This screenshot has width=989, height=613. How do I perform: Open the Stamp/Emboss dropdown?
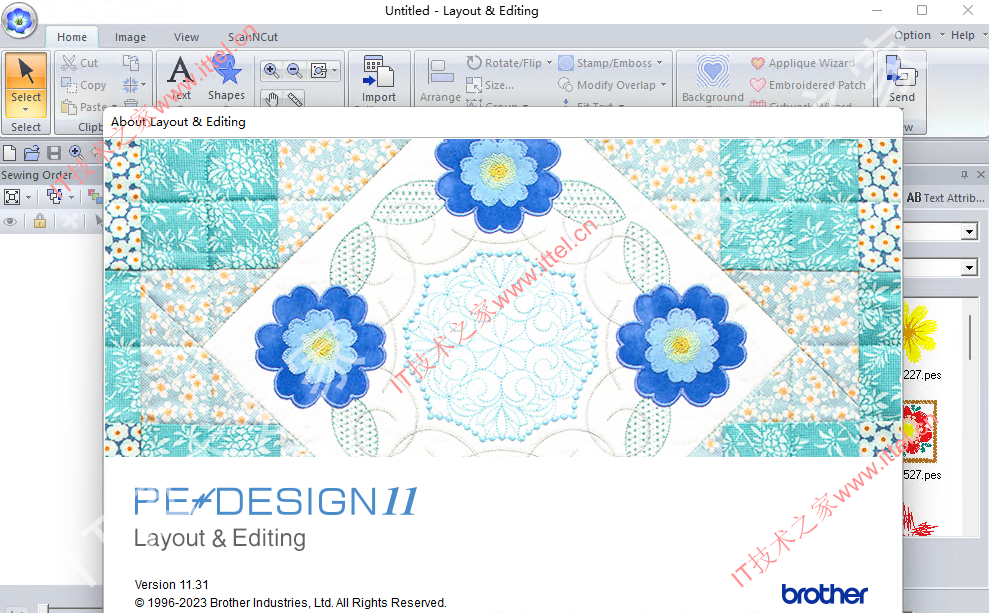pos(660,62)
